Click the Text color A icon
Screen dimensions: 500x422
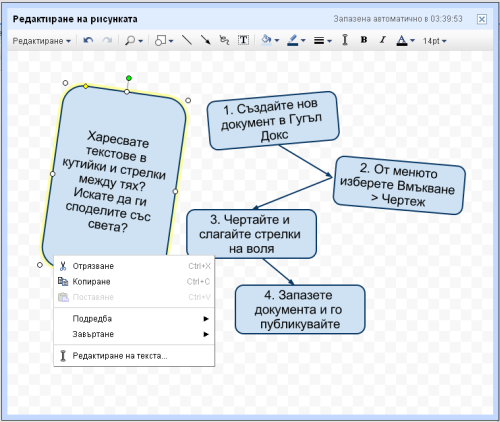(x=402, y=40)
